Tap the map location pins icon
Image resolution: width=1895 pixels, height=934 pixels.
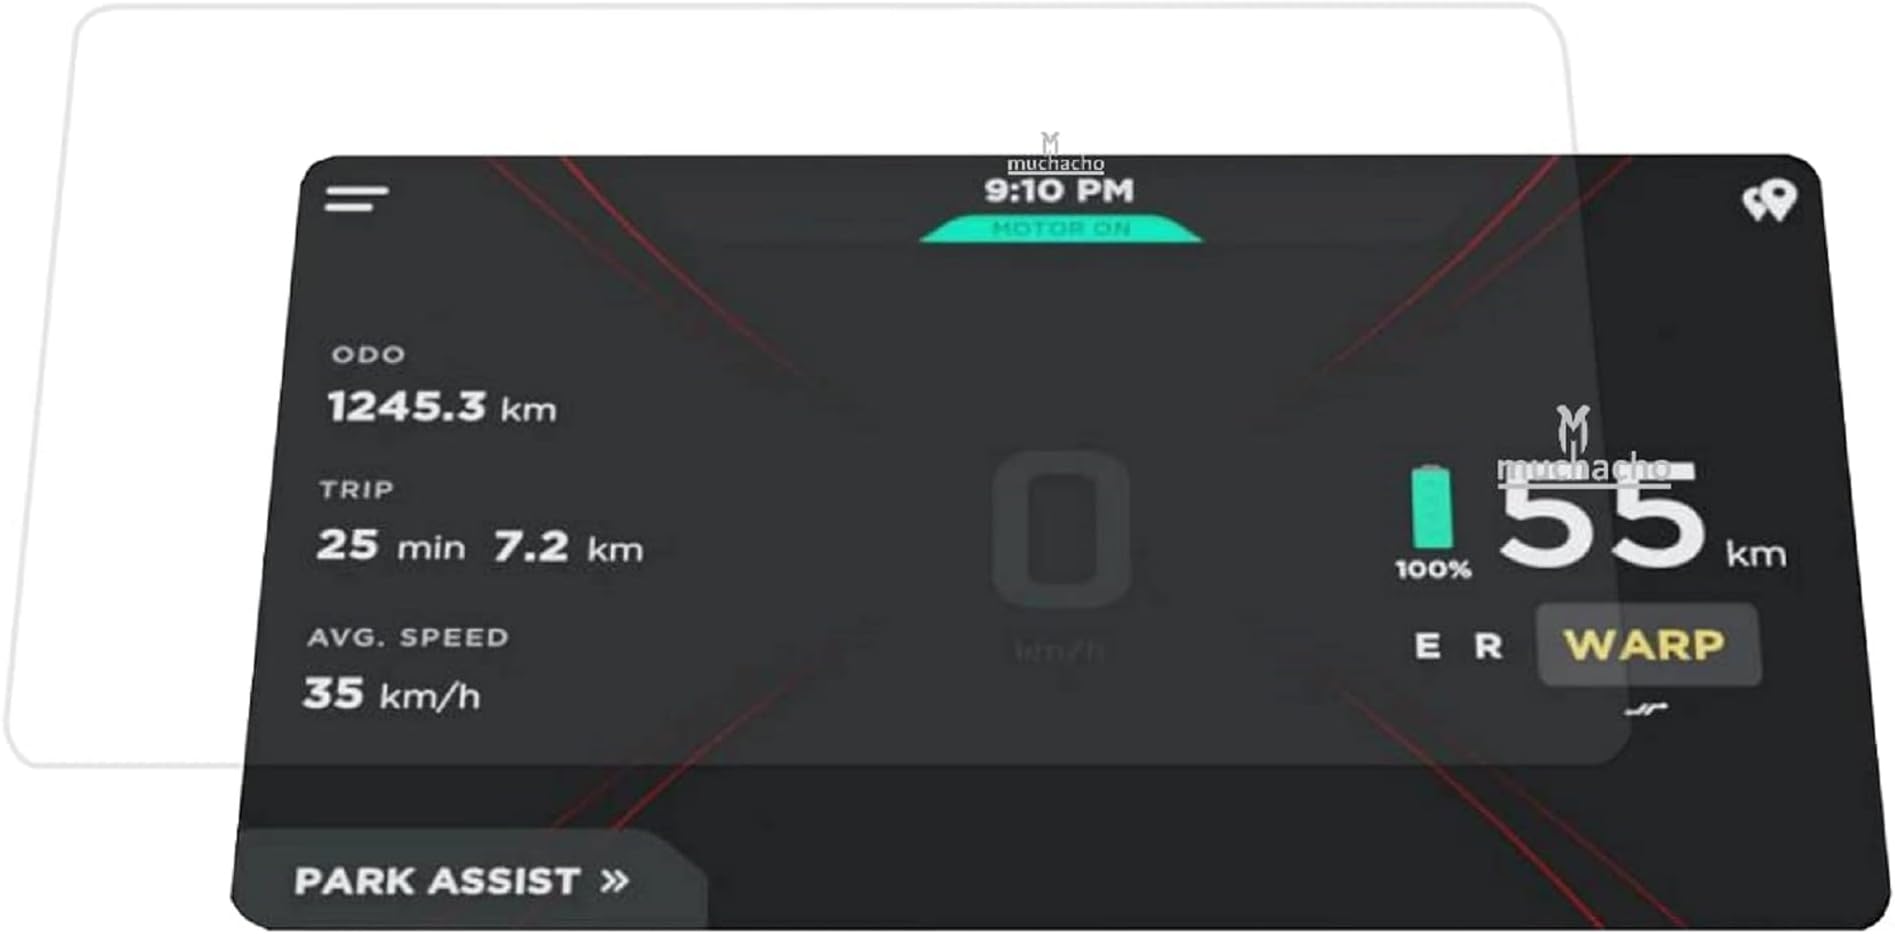pyautogui.click(x=1769, y=200)
